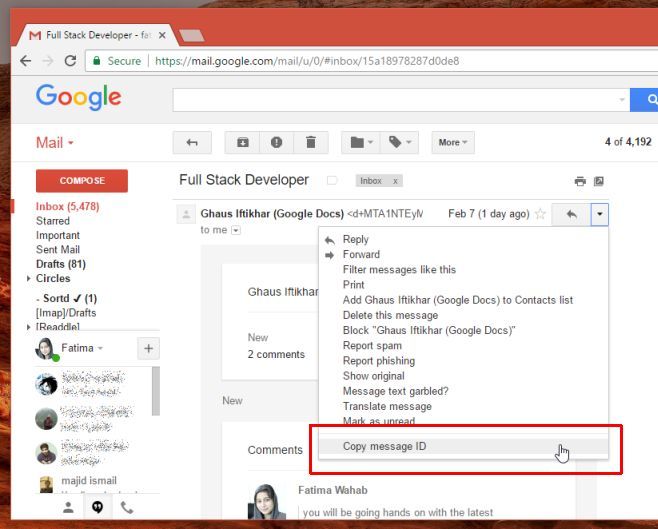The width and height of the screenshot is (658, 529).
Task: Open Hangouts conversations chat icon
Action: (98, 507)
